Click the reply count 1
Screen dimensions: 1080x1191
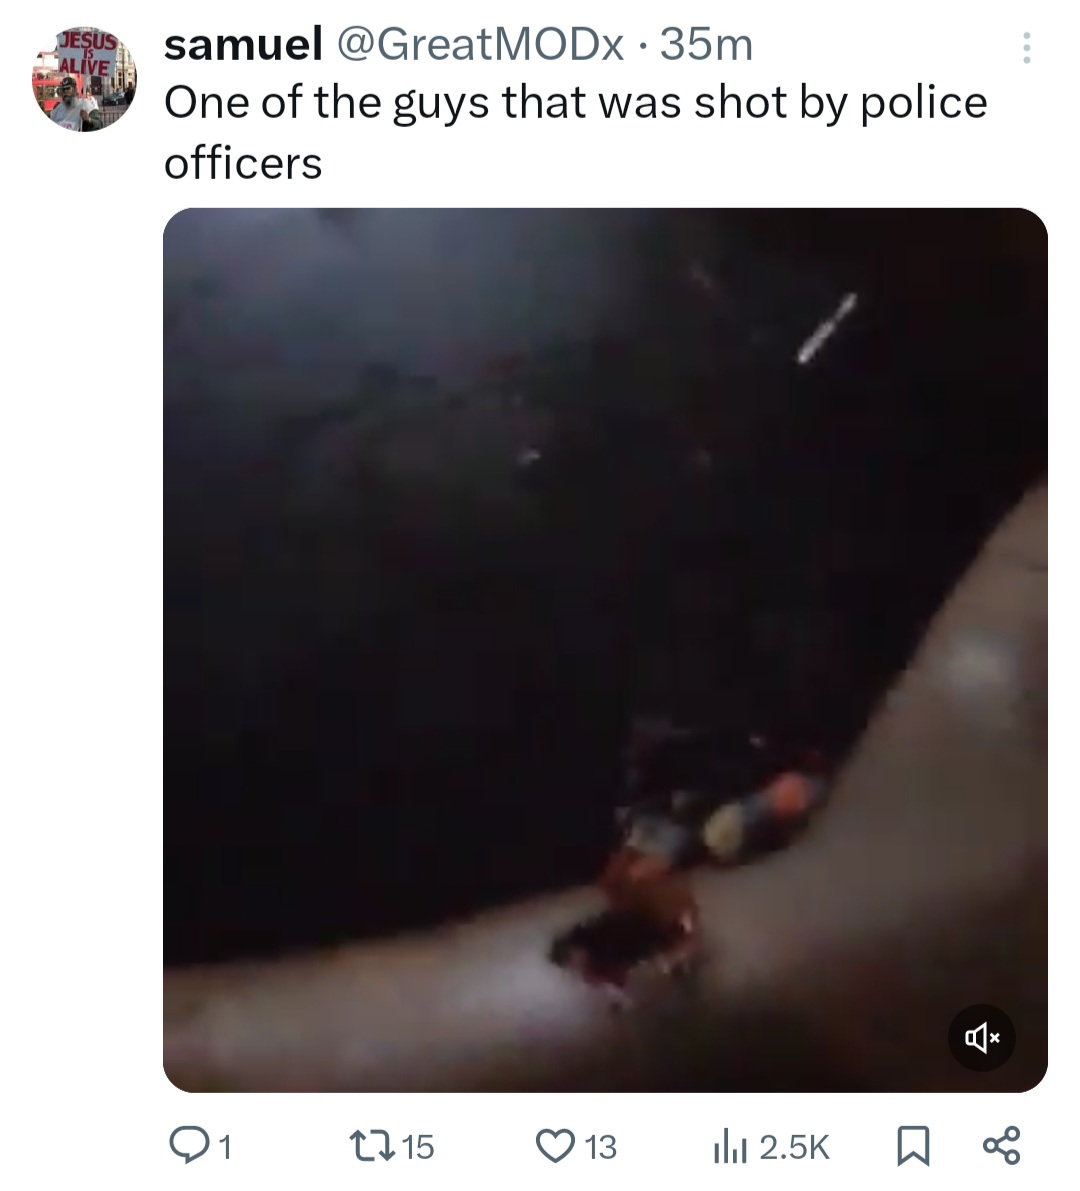(x=223, y=1147)
